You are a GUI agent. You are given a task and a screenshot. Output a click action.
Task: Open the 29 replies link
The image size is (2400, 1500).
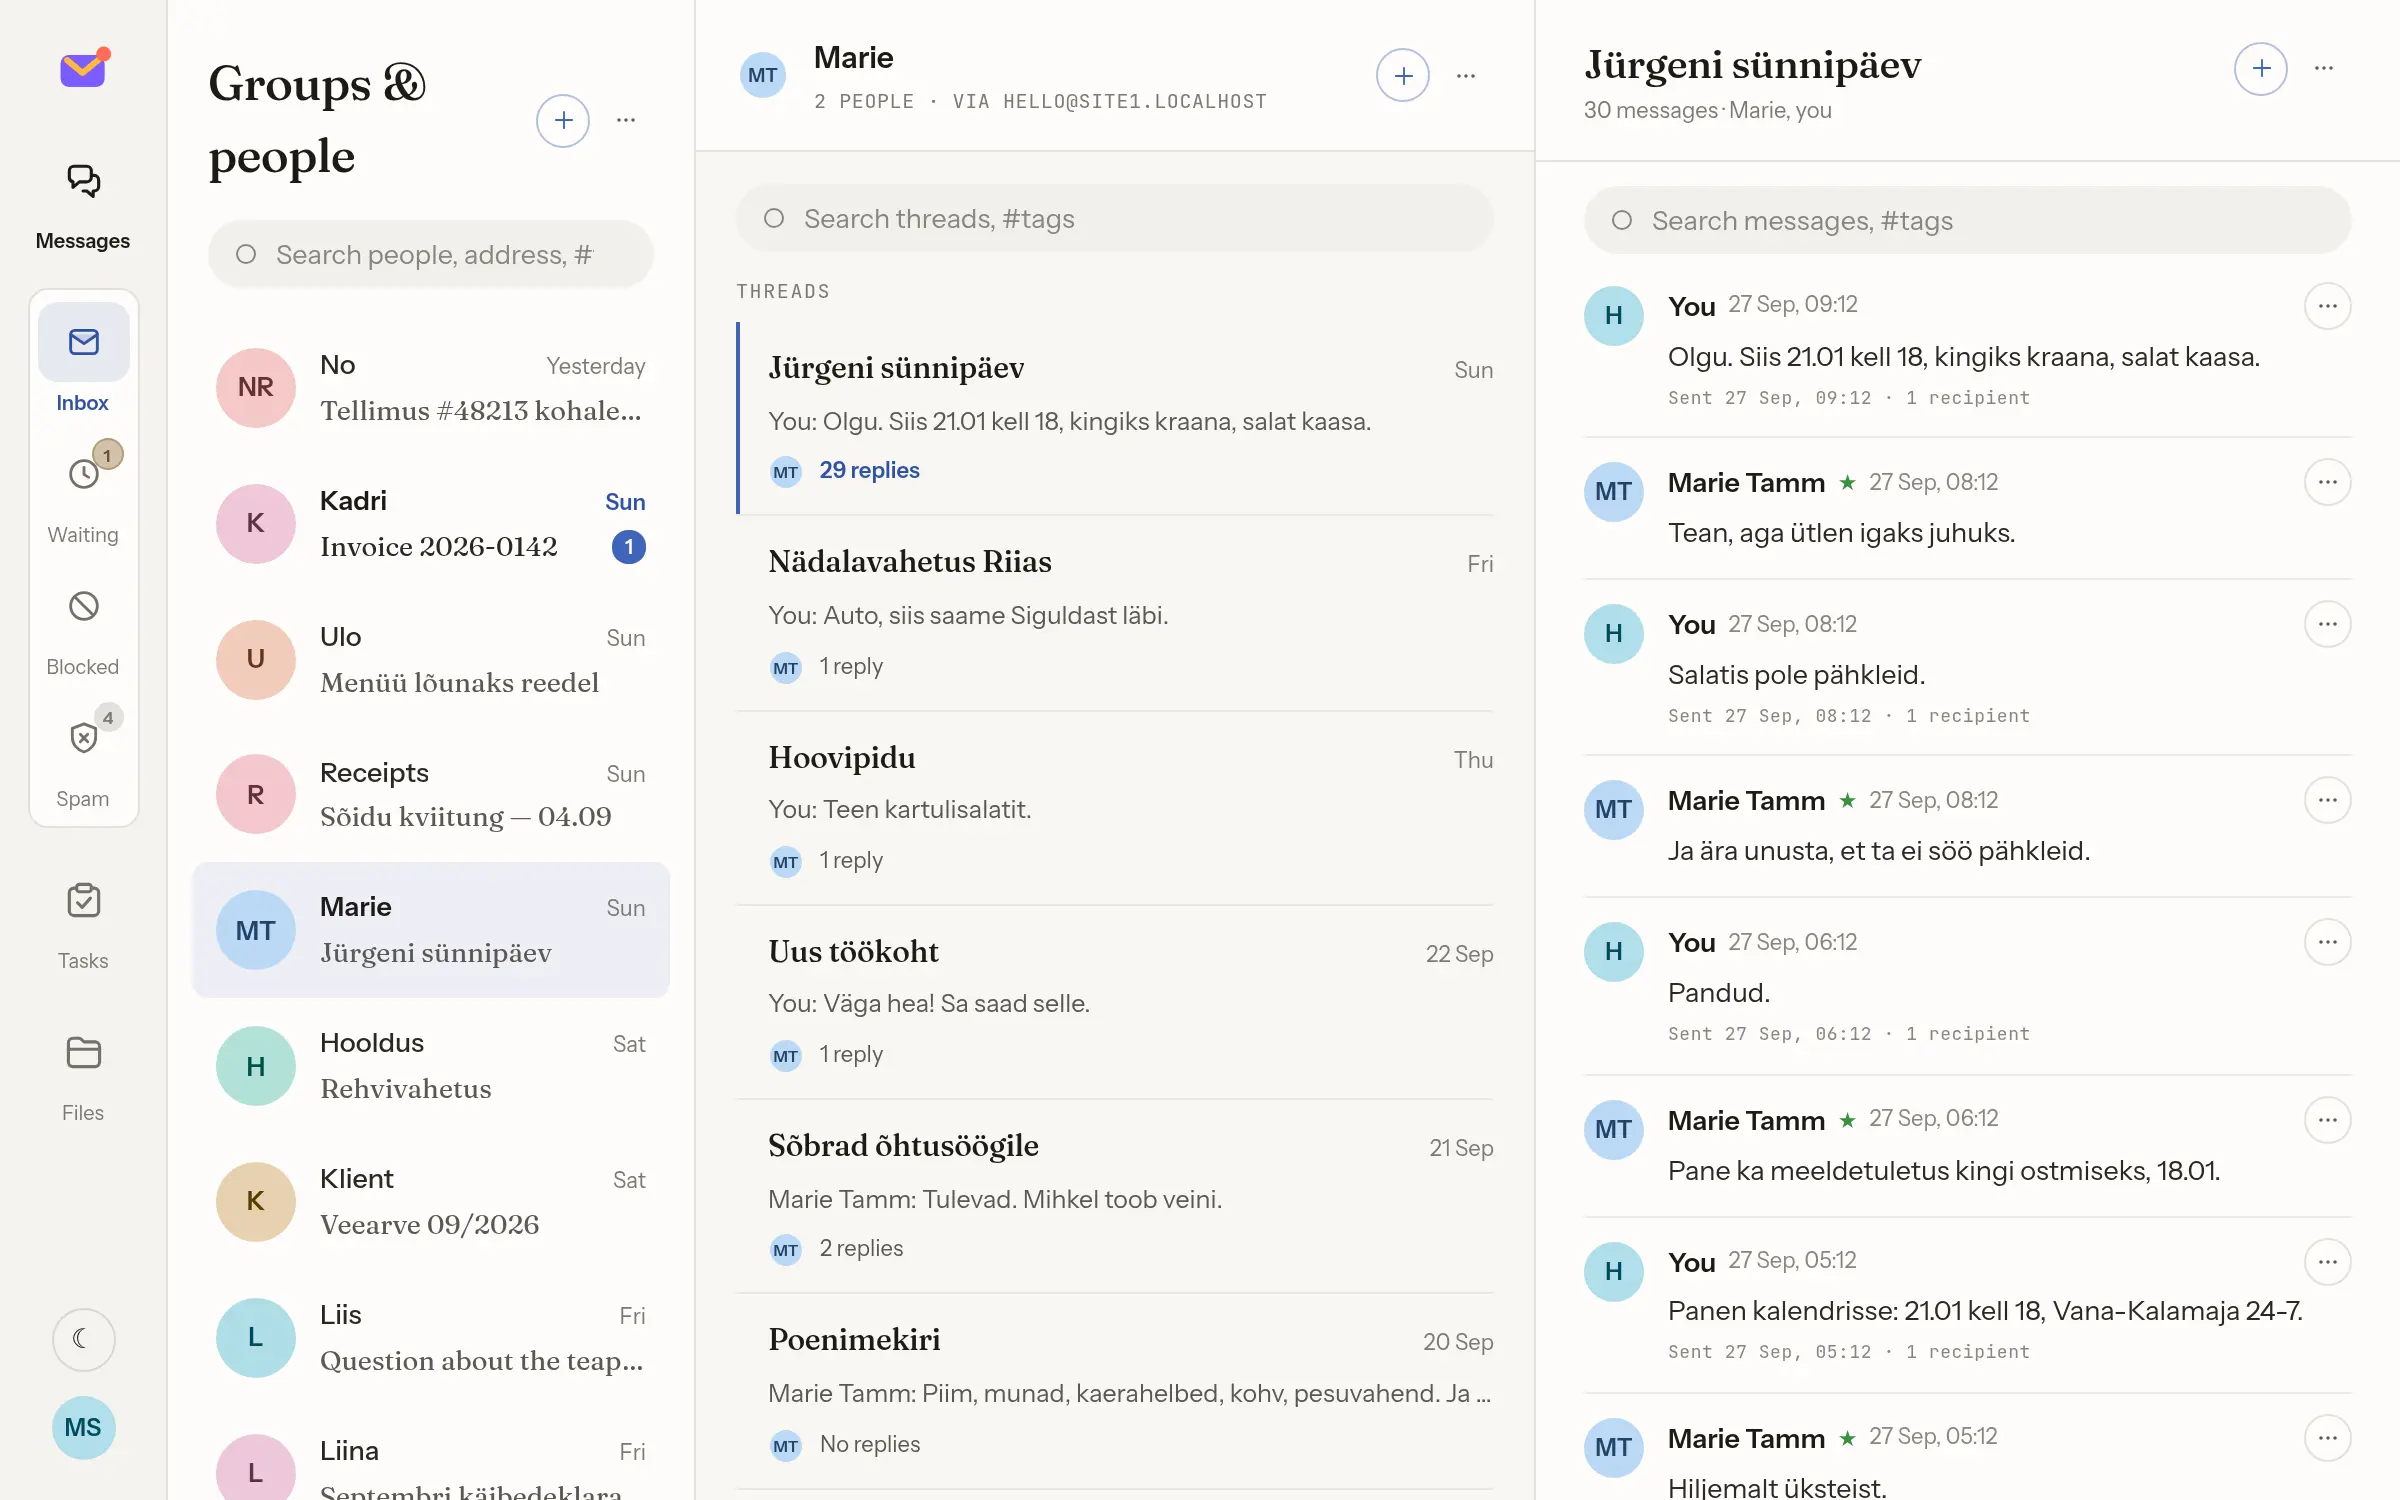(x=869, y=470)
